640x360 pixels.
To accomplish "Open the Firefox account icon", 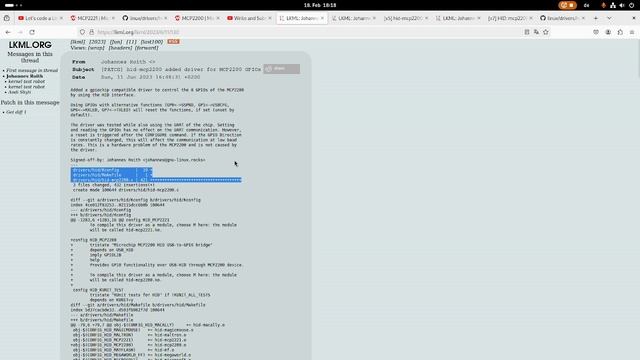I will coord(608,32).
